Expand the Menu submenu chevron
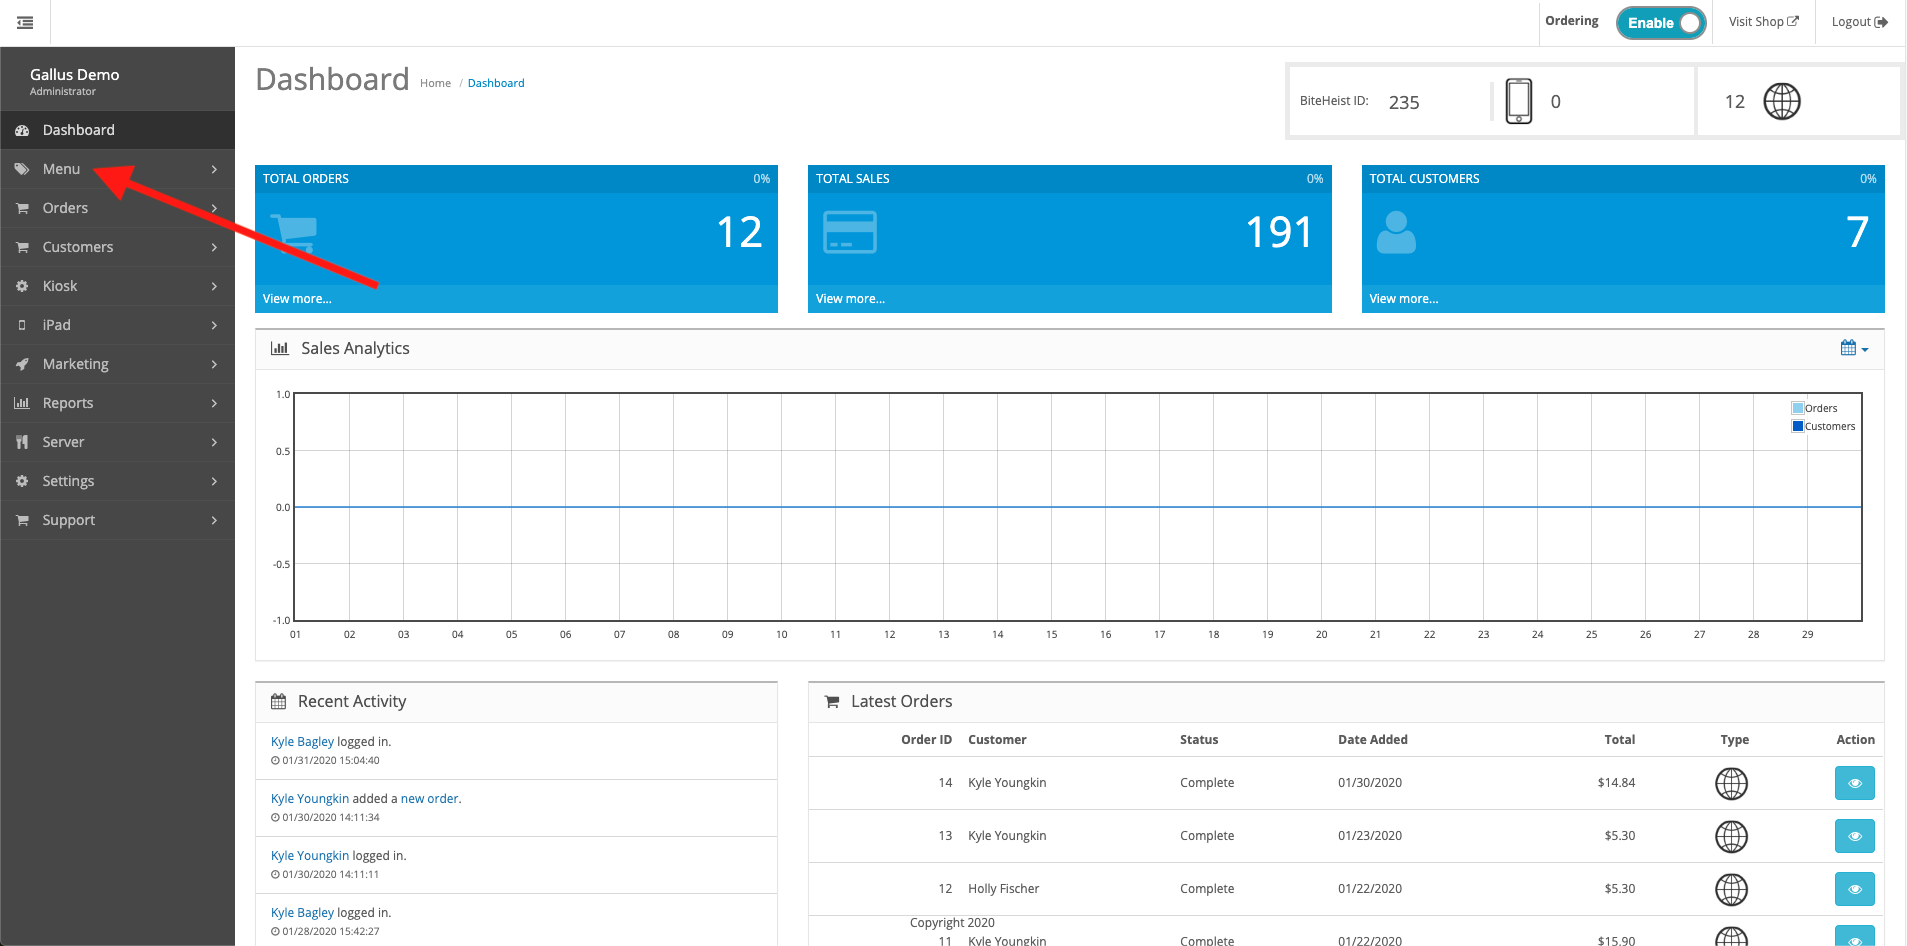The width and height of the screenshot is (1907, 946). coord(214,170)
